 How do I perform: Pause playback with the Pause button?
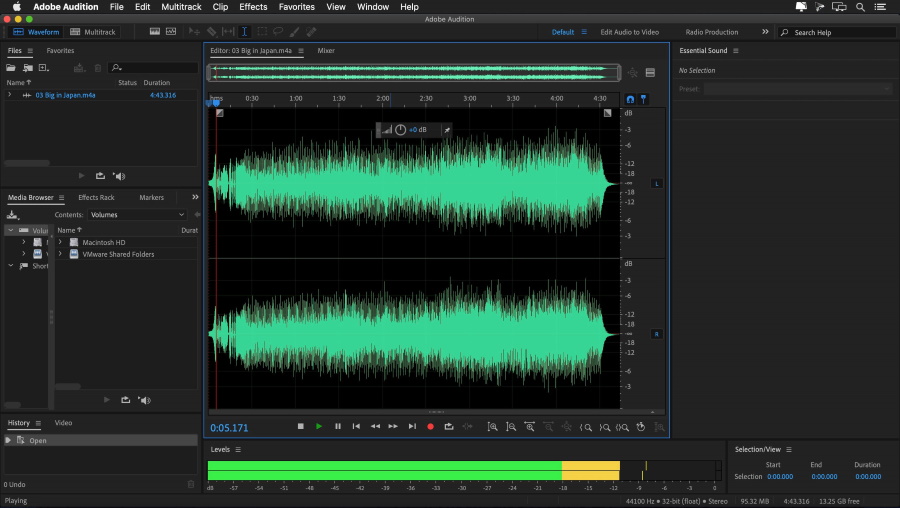[337, 426]
